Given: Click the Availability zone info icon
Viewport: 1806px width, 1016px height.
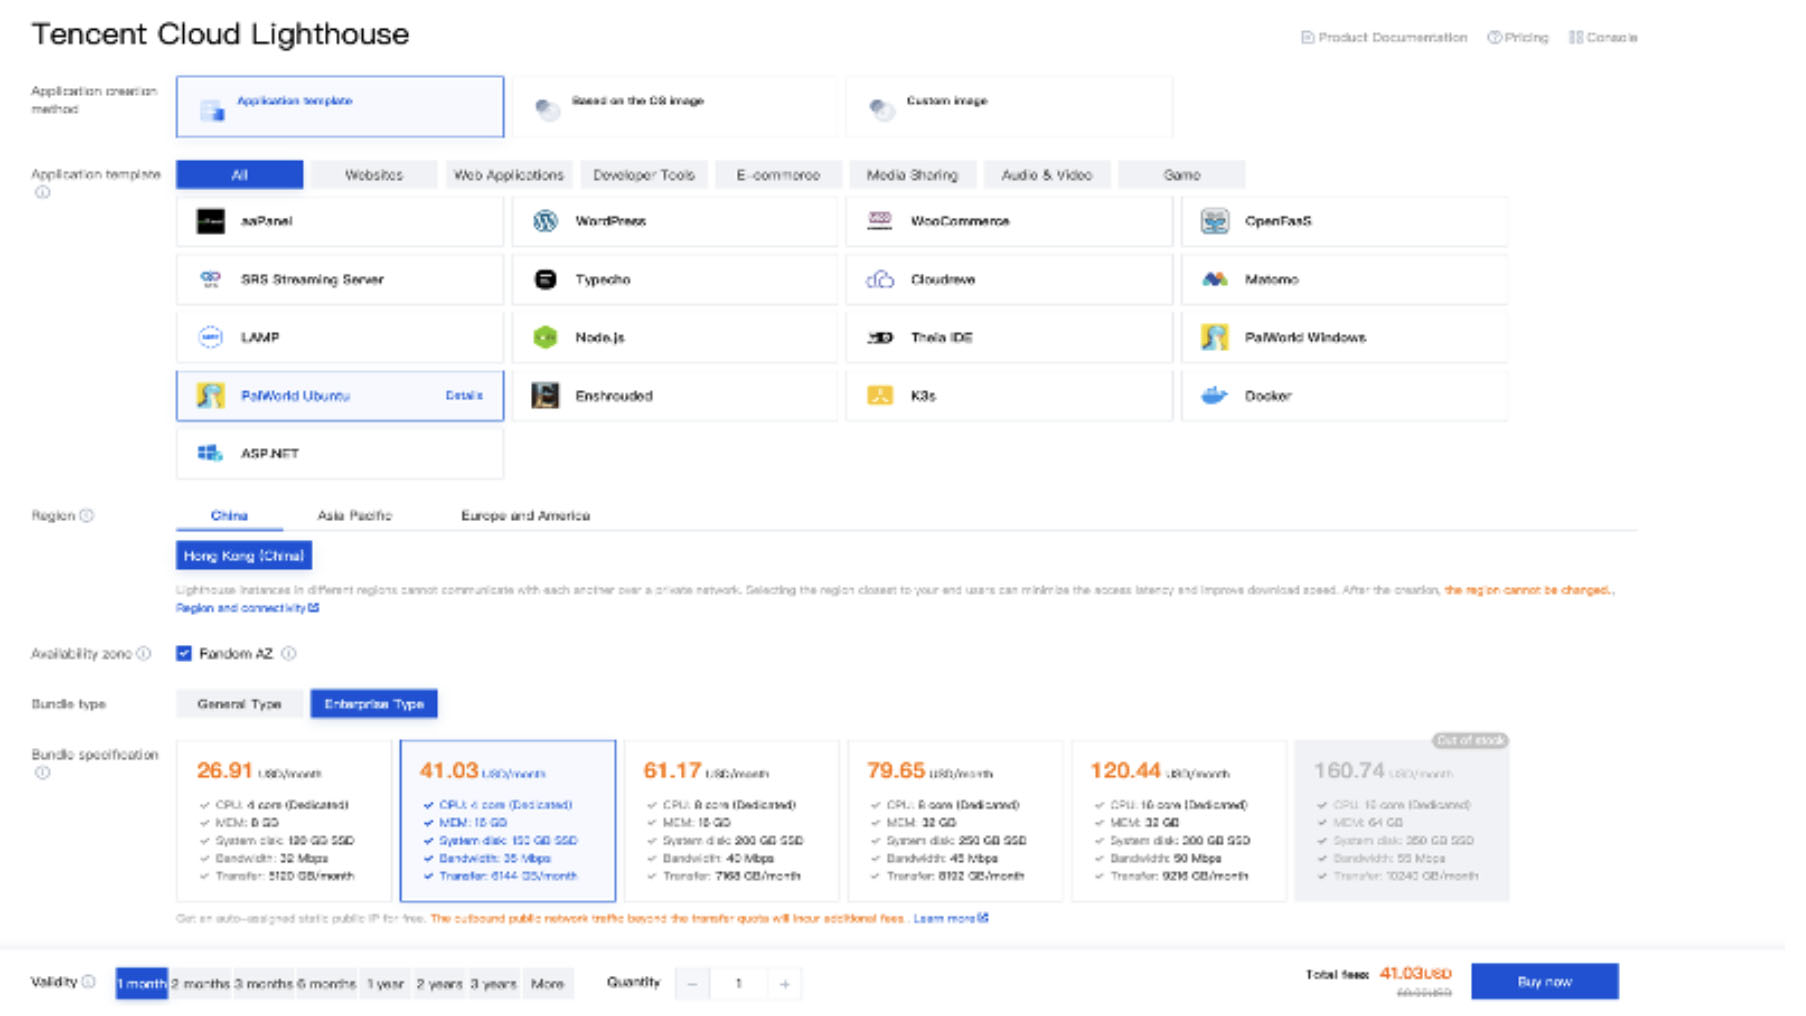Looking at the screenshot, I should pyautogui.click(x=144, y=653).
